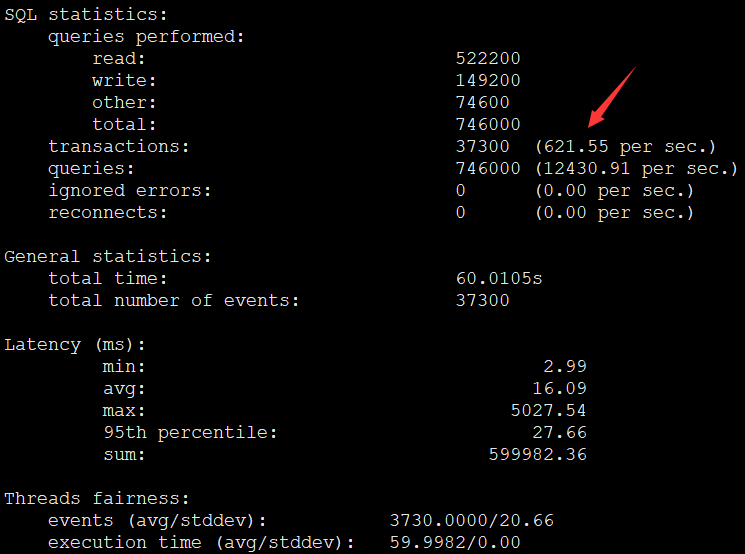745x554 pixels.
Task: Click the 'total number of events:' label
Action: click(173, 301)
